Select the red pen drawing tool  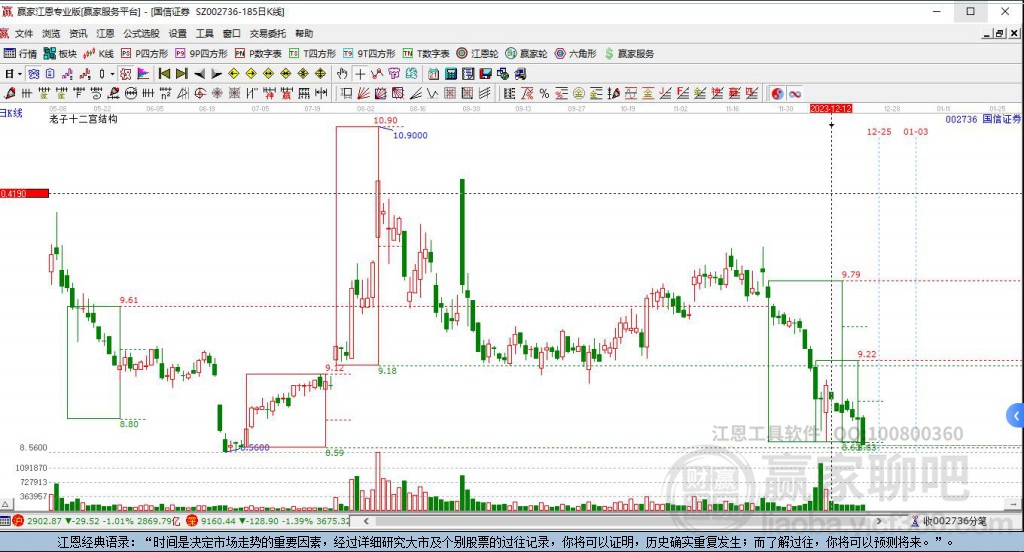(x=10, y=94)
